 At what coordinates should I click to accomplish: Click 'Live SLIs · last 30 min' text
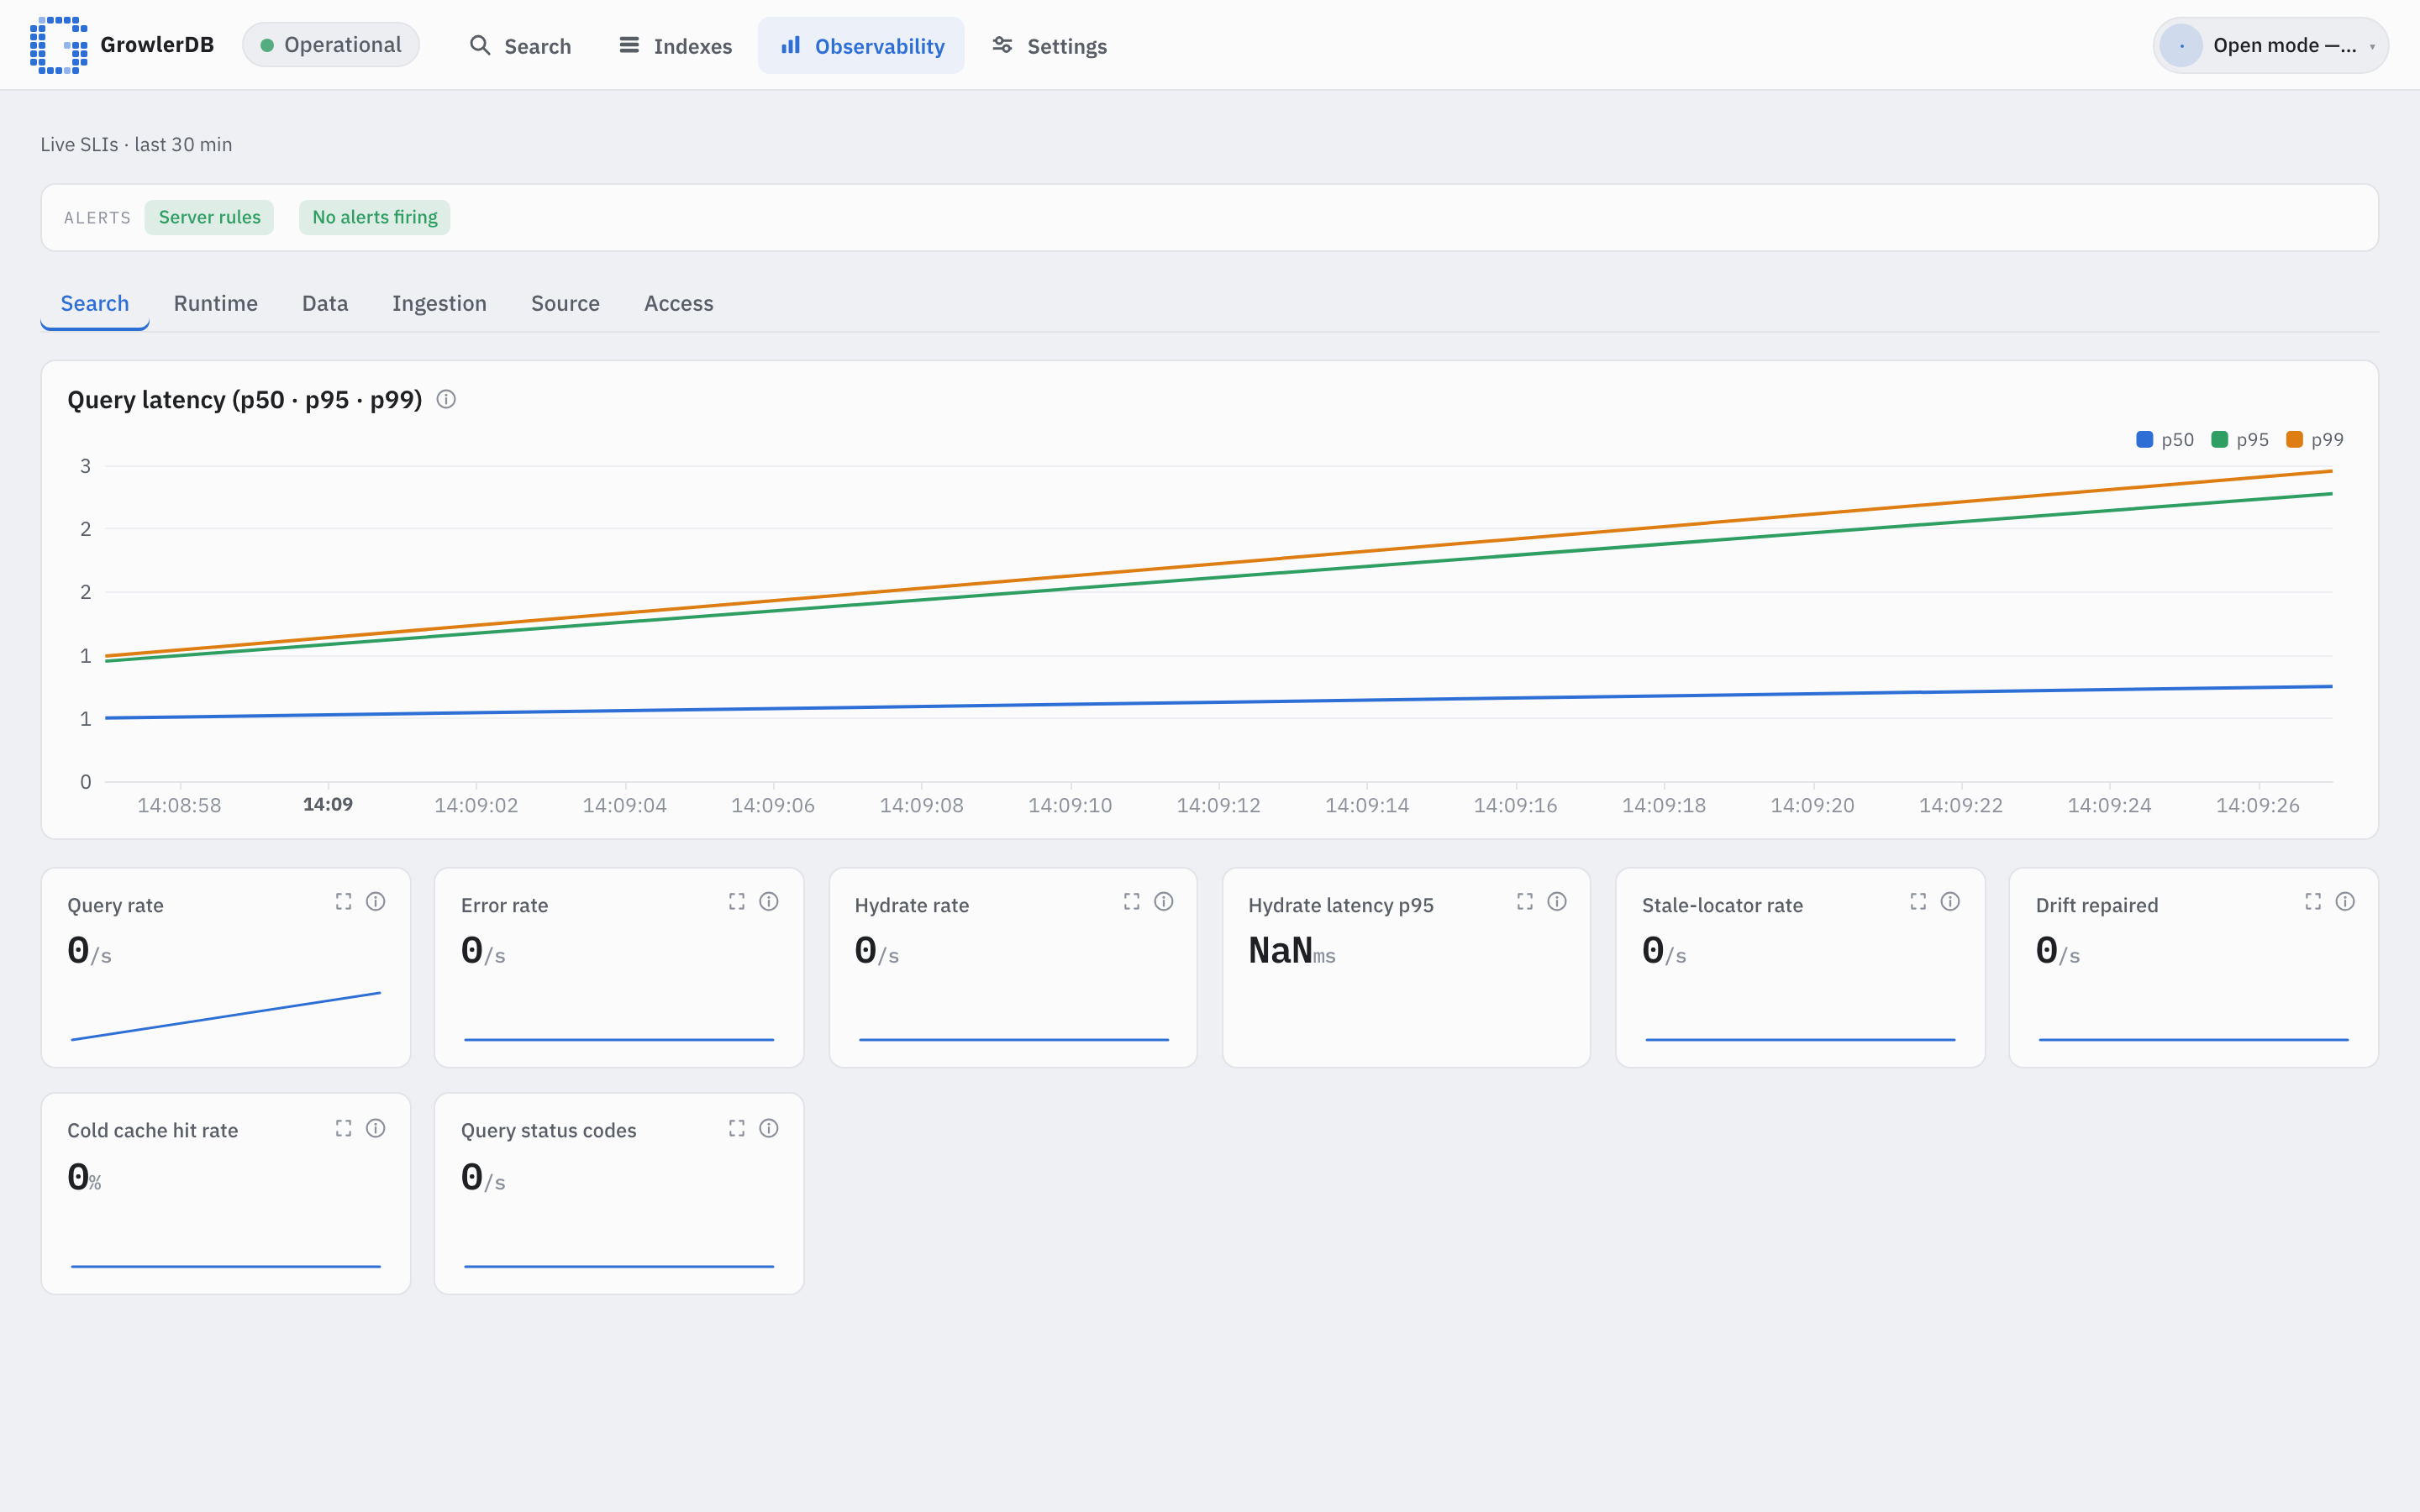[x=136, y=144]
